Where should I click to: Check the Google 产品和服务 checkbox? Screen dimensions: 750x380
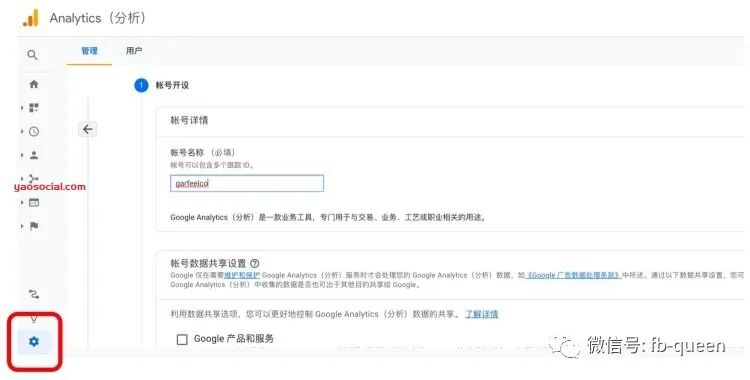182,339
